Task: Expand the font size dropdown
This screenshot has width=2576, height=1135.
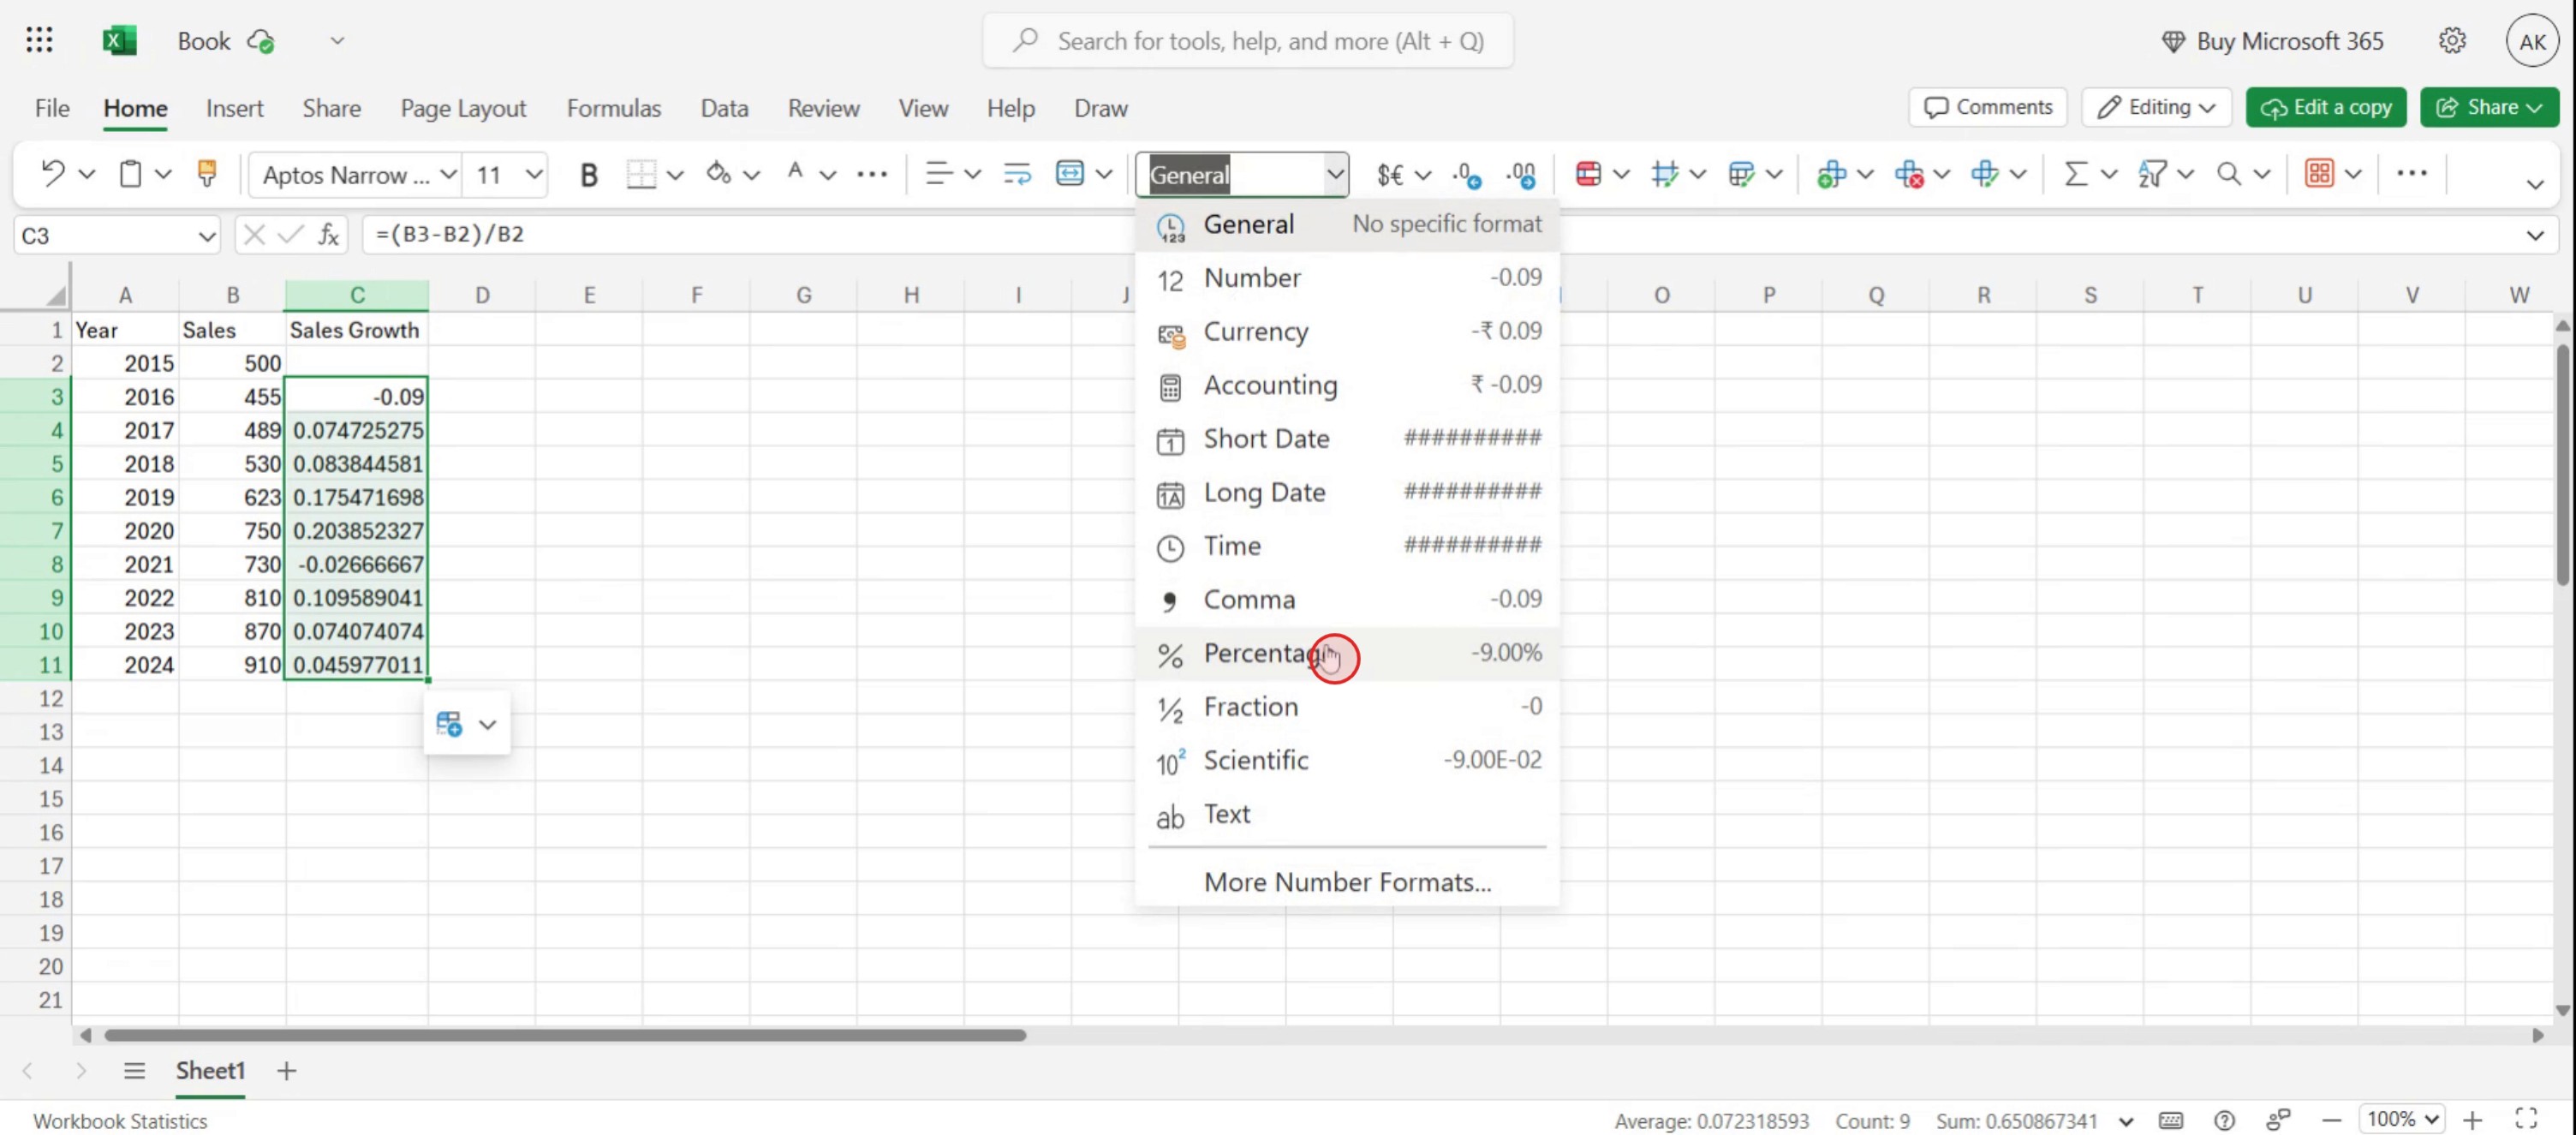Action: tap(534, 175)
